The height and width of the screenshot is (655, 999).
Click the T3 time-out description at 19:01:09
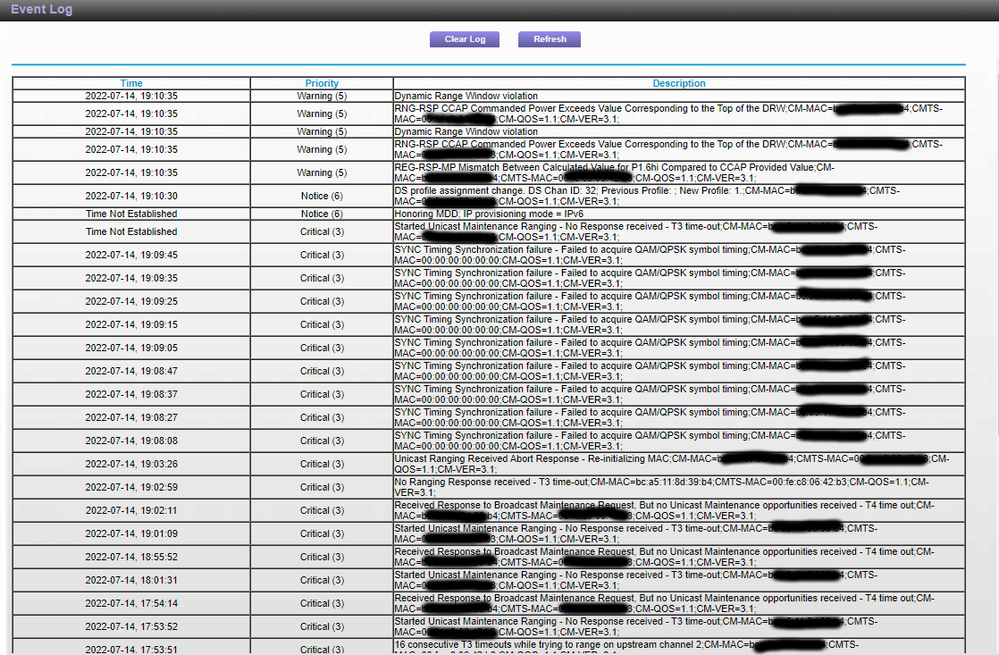[x=636, y=534]
